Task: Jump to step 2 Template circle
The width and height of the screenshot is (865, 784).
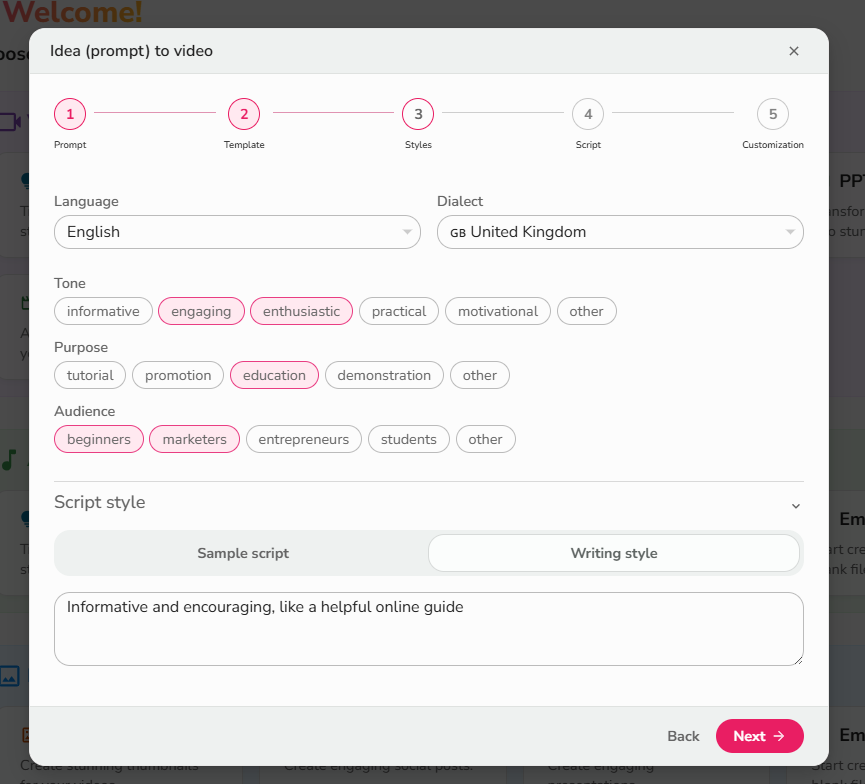Action: pyautogui.click(x=244, y=114)
